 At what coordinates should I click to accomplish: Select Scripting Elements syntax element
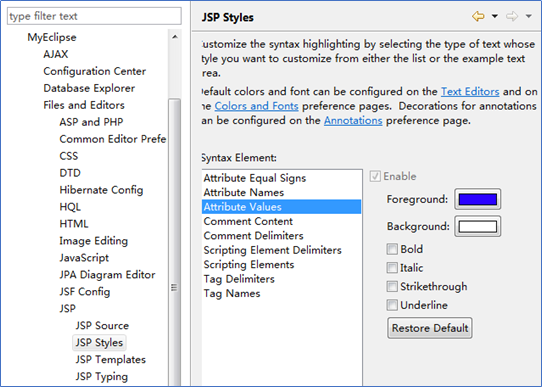pos(281,265)
